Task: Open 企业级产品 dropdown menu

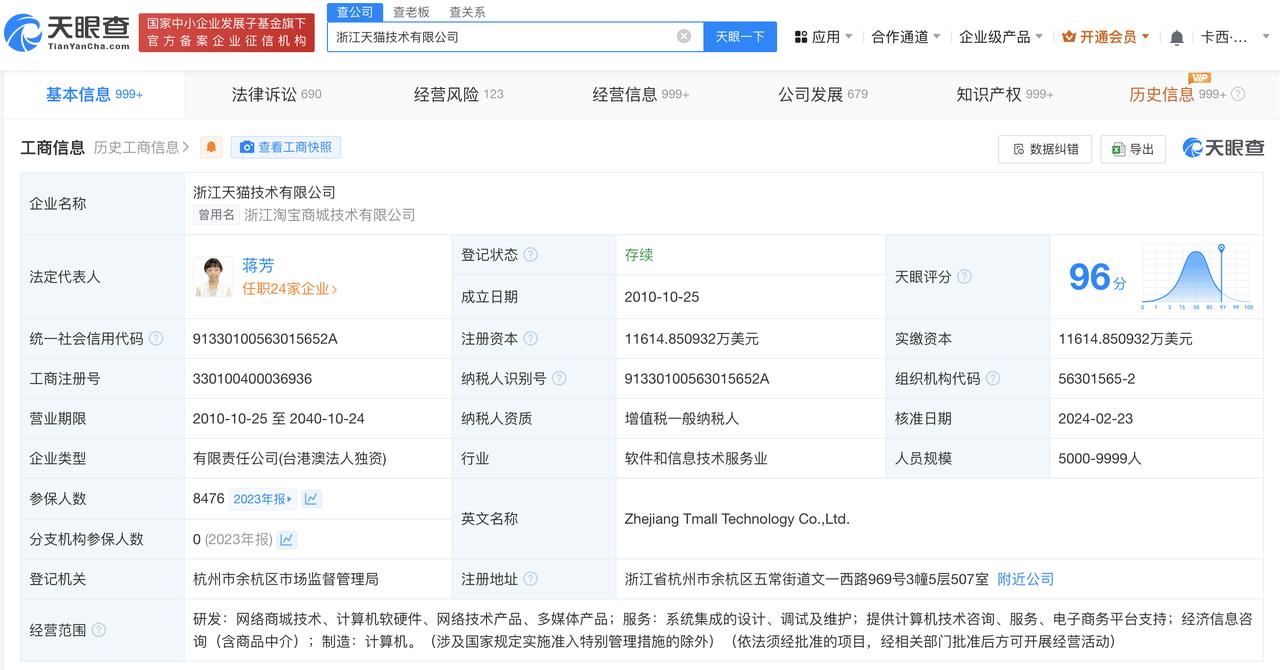Action: (x=1001, y=37)
